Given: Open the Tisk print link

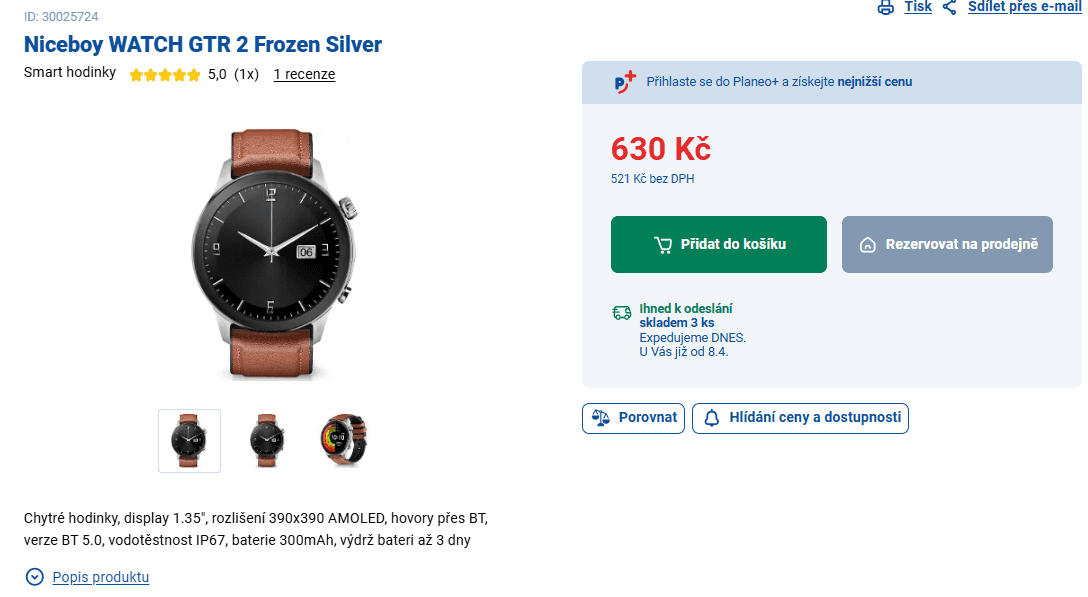Looking at the screenshot, I should [918, 7].
